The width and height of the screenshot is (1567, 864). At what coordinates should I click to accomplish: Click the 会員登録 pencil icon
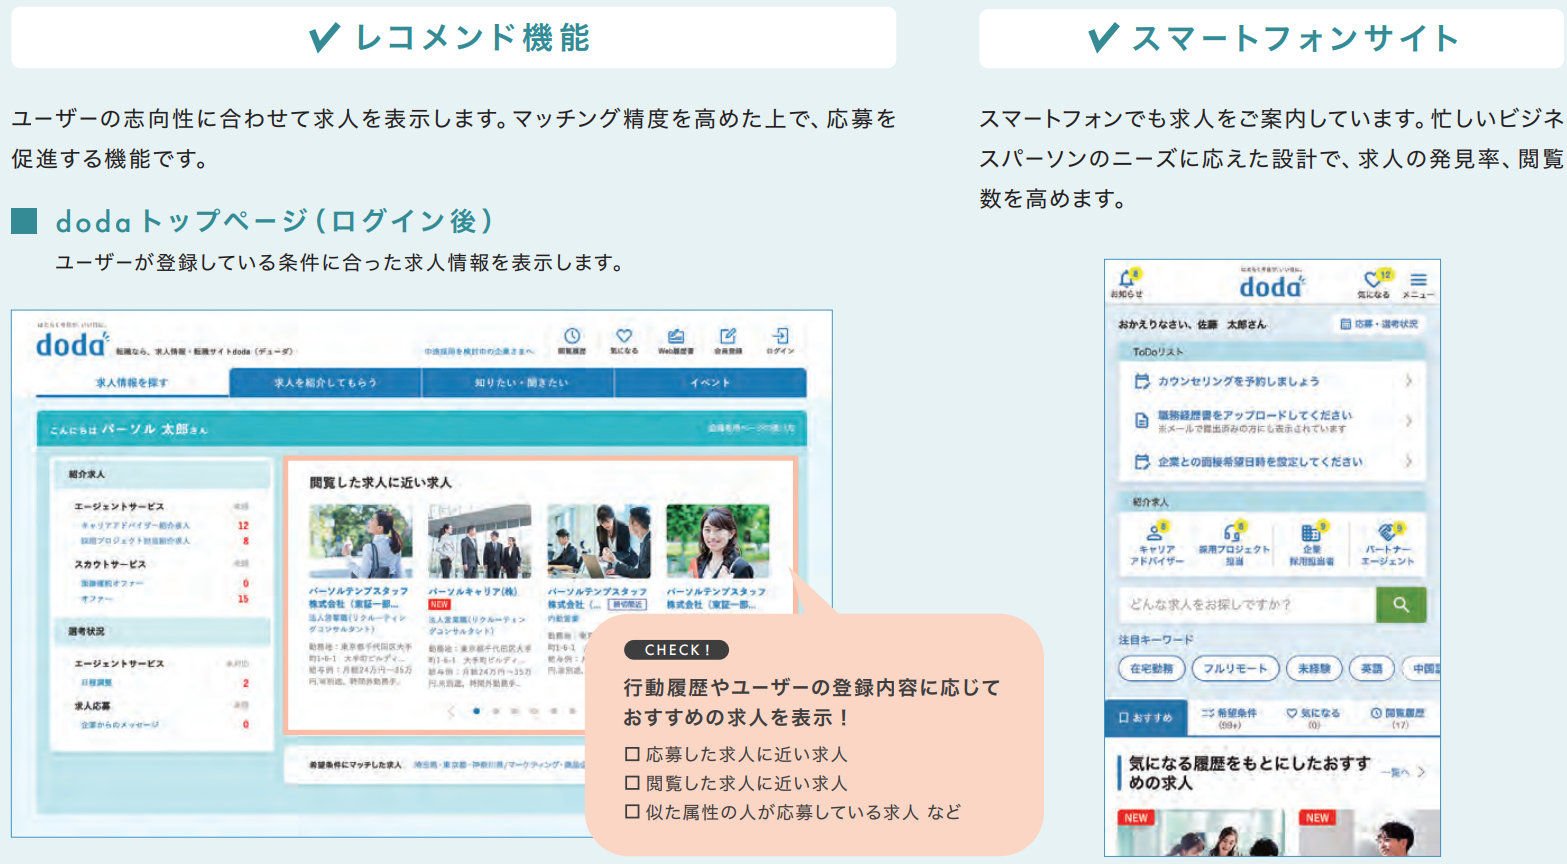728,337
